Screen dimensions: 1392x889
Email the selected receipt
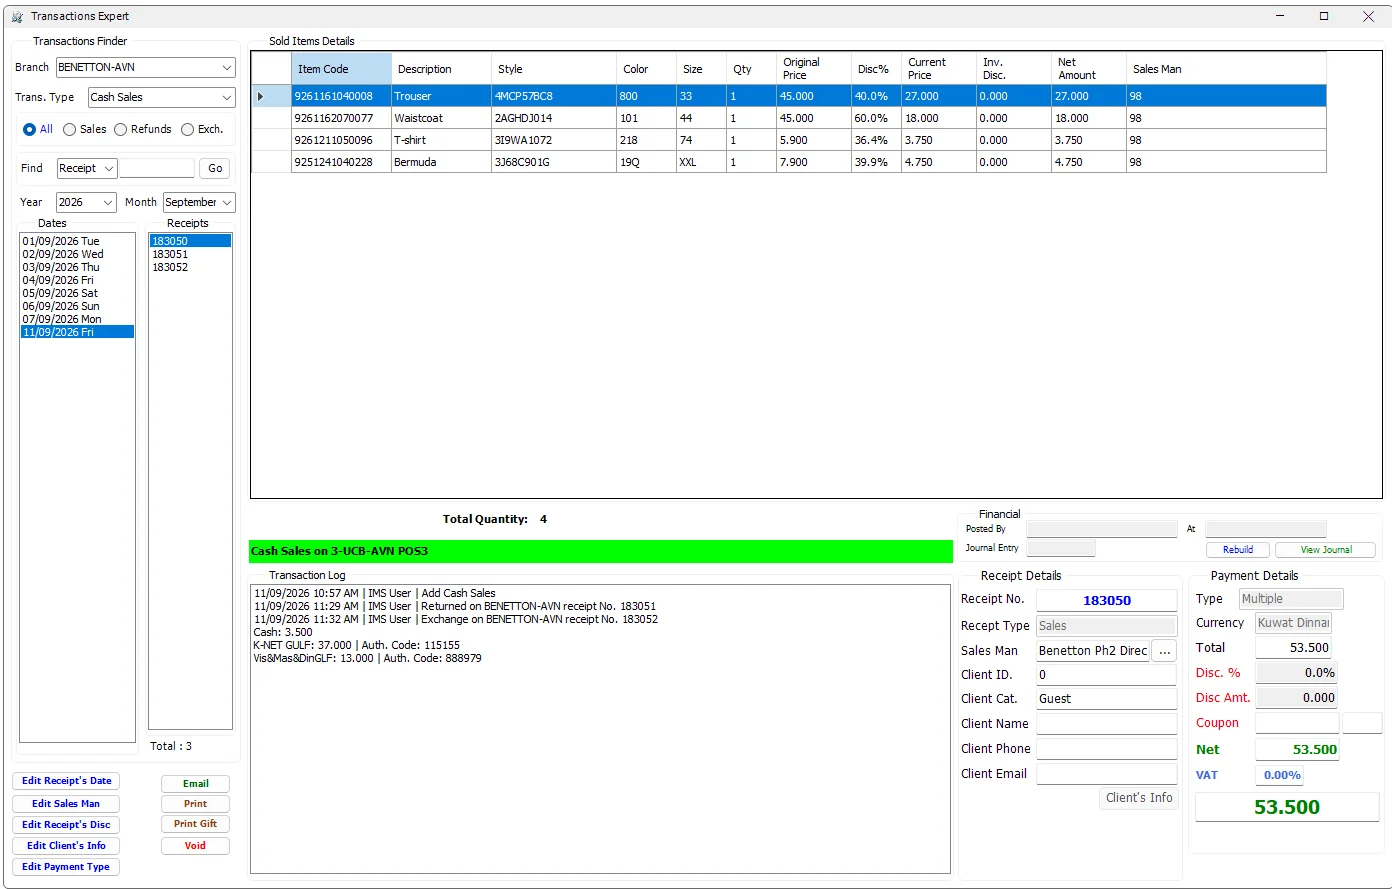196,784
